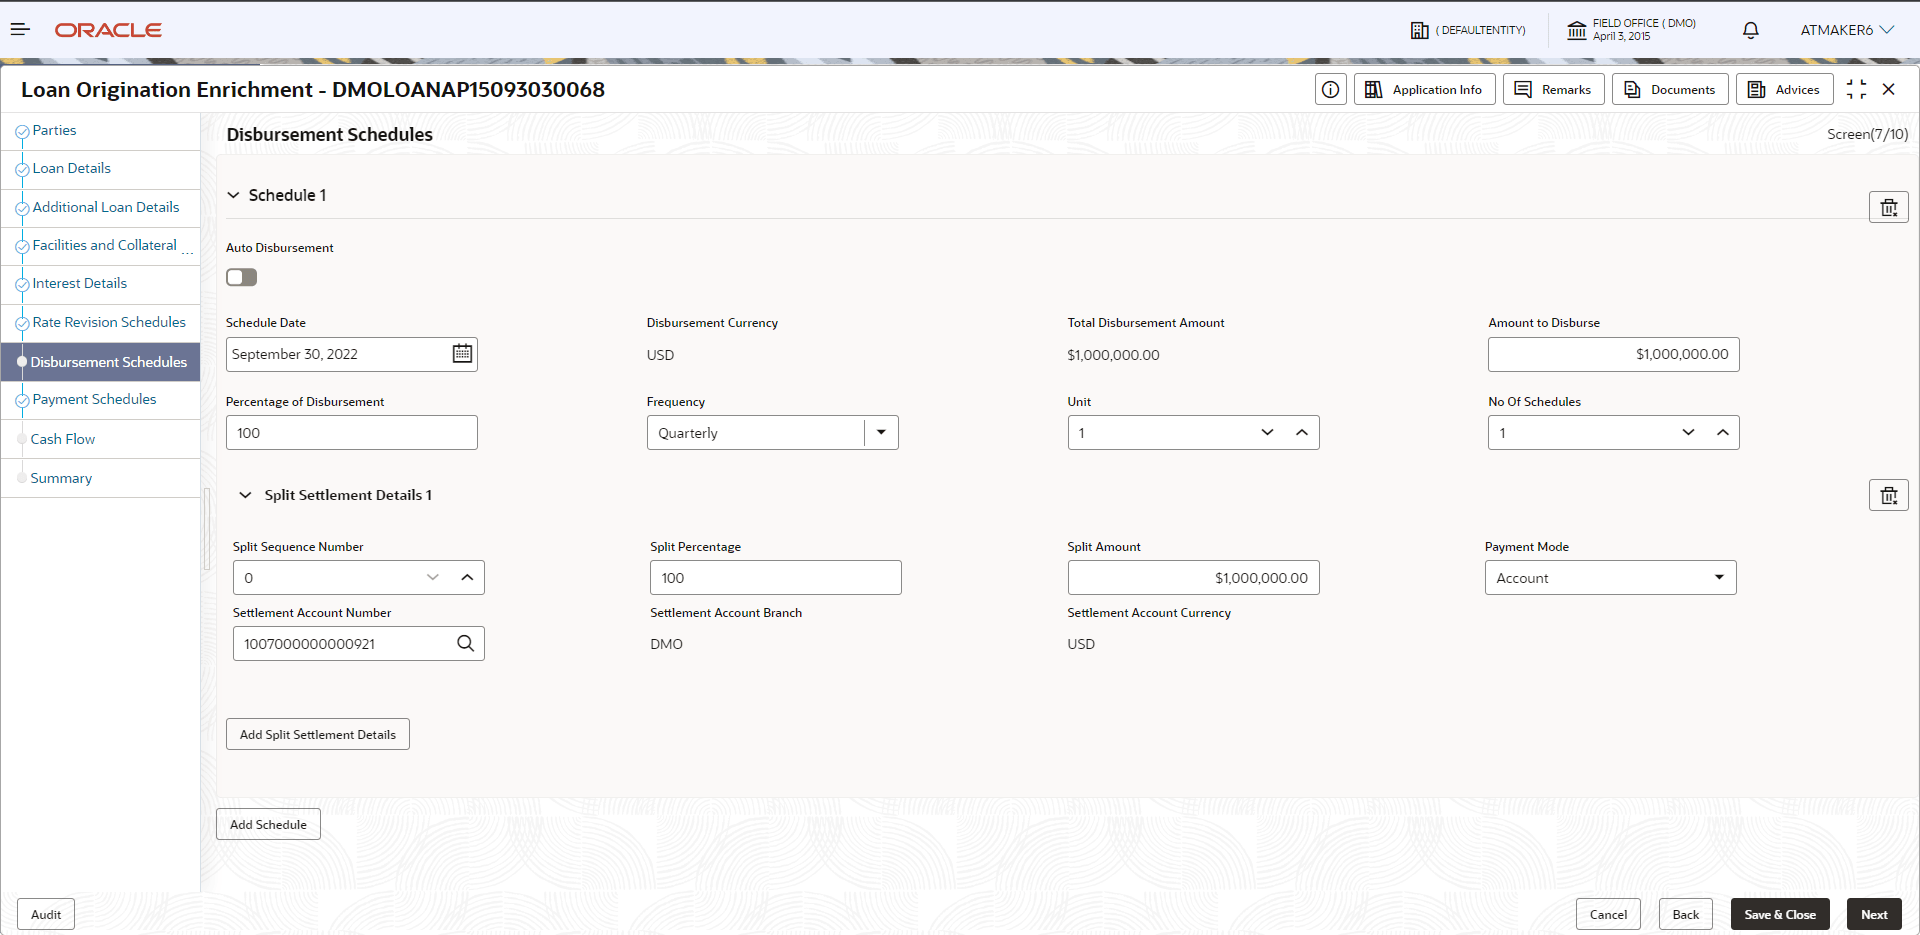Decrease the Unit value
The image size is (1920, 935).
coord(1267,432)
